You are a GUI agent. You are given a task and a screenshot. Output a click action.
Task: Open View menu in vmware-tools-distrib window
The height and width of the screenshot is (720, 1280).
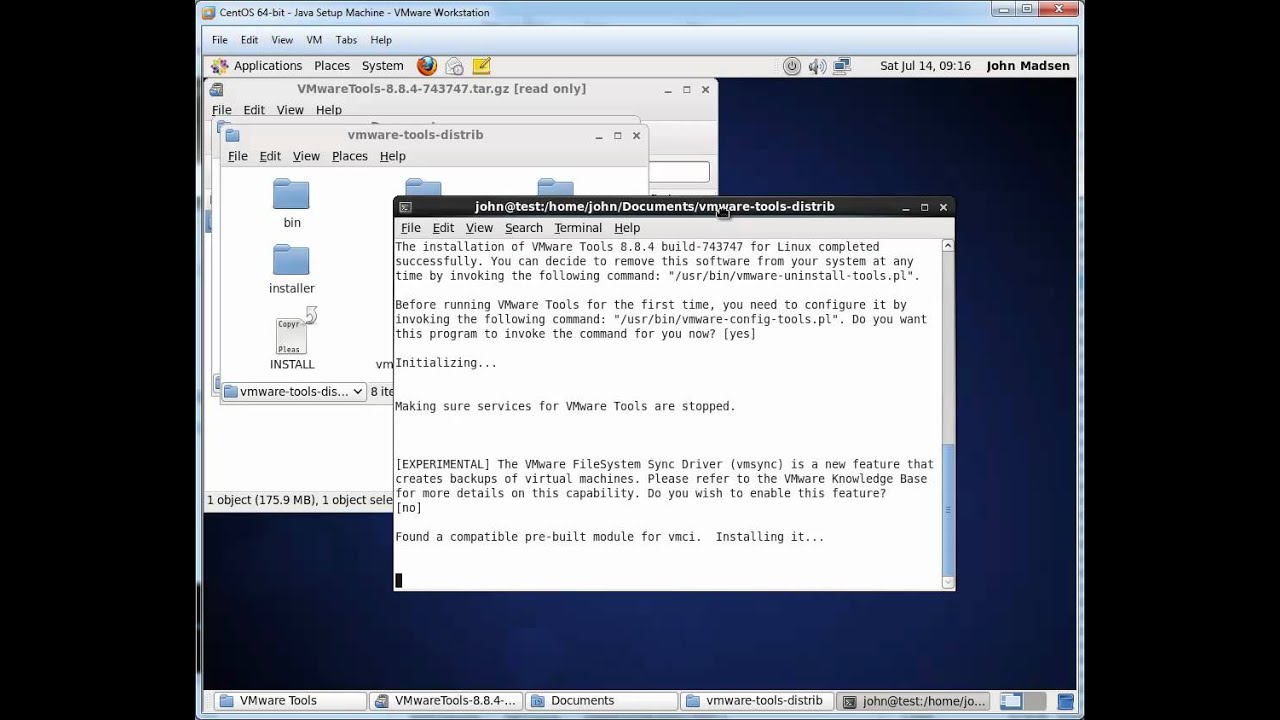pos(306,156)
